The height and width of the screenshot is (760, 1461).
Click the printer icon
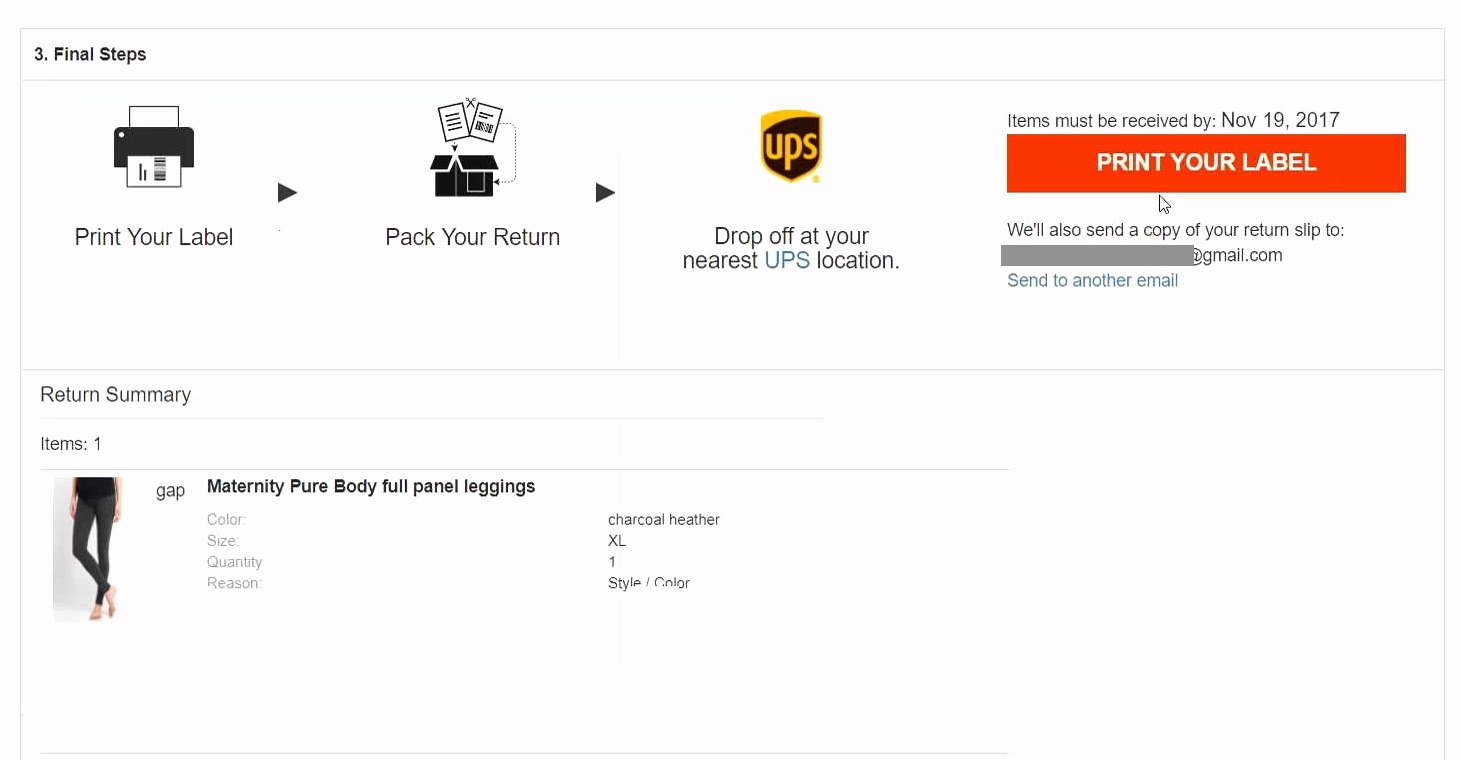tap(154, 147)
